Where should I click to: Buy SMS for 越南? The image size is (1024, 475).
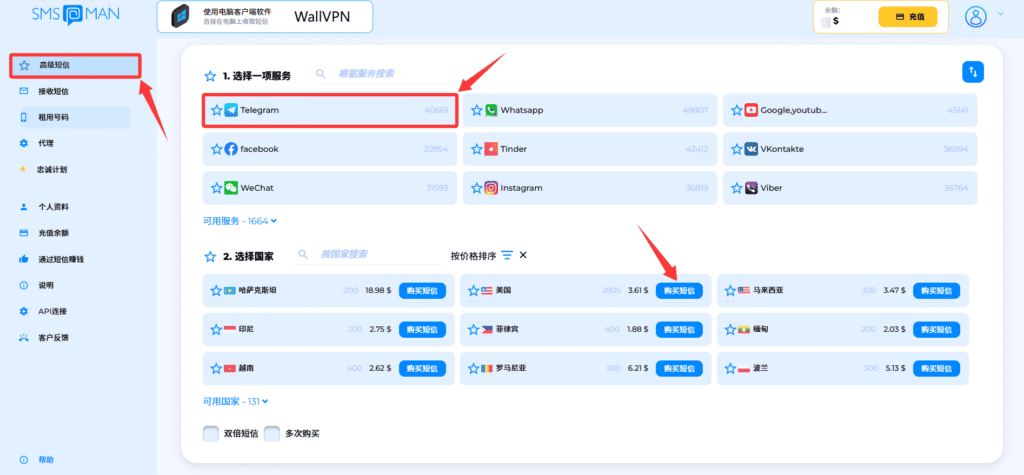tap(423, 369)
